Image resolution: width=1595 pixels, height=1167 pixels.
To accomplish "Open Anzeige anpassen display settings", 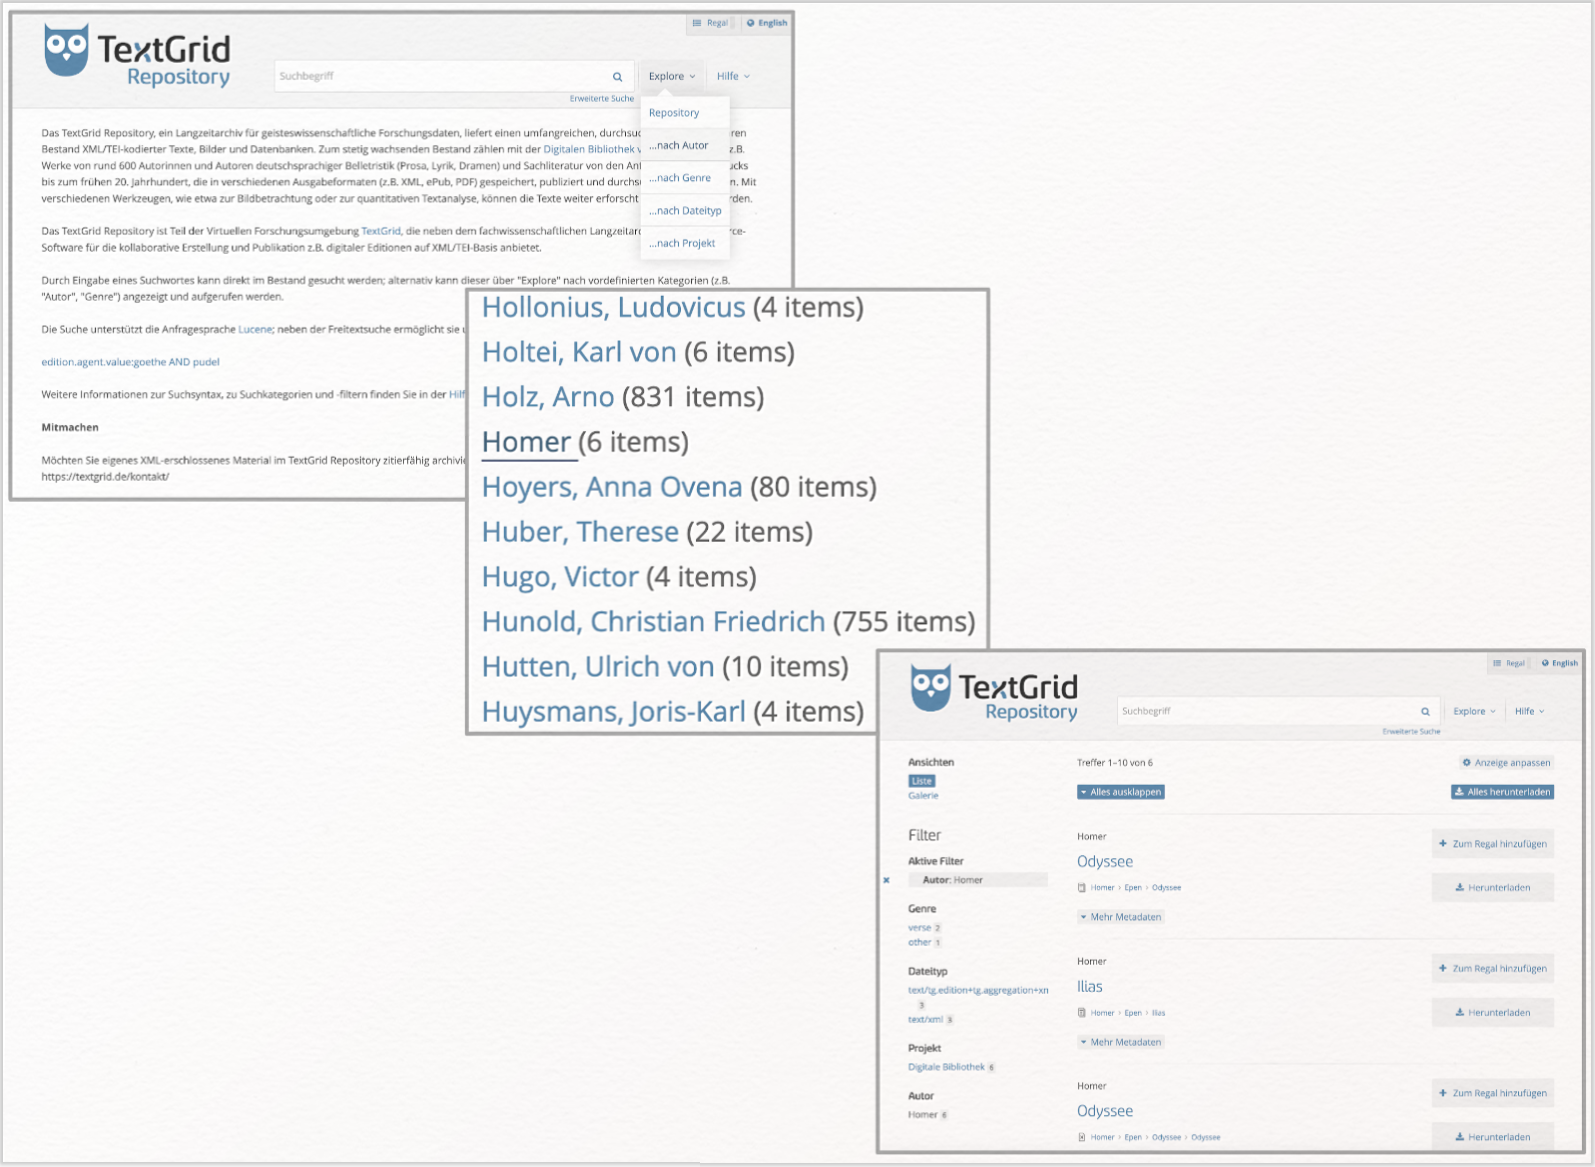I will pos(1506,762).
